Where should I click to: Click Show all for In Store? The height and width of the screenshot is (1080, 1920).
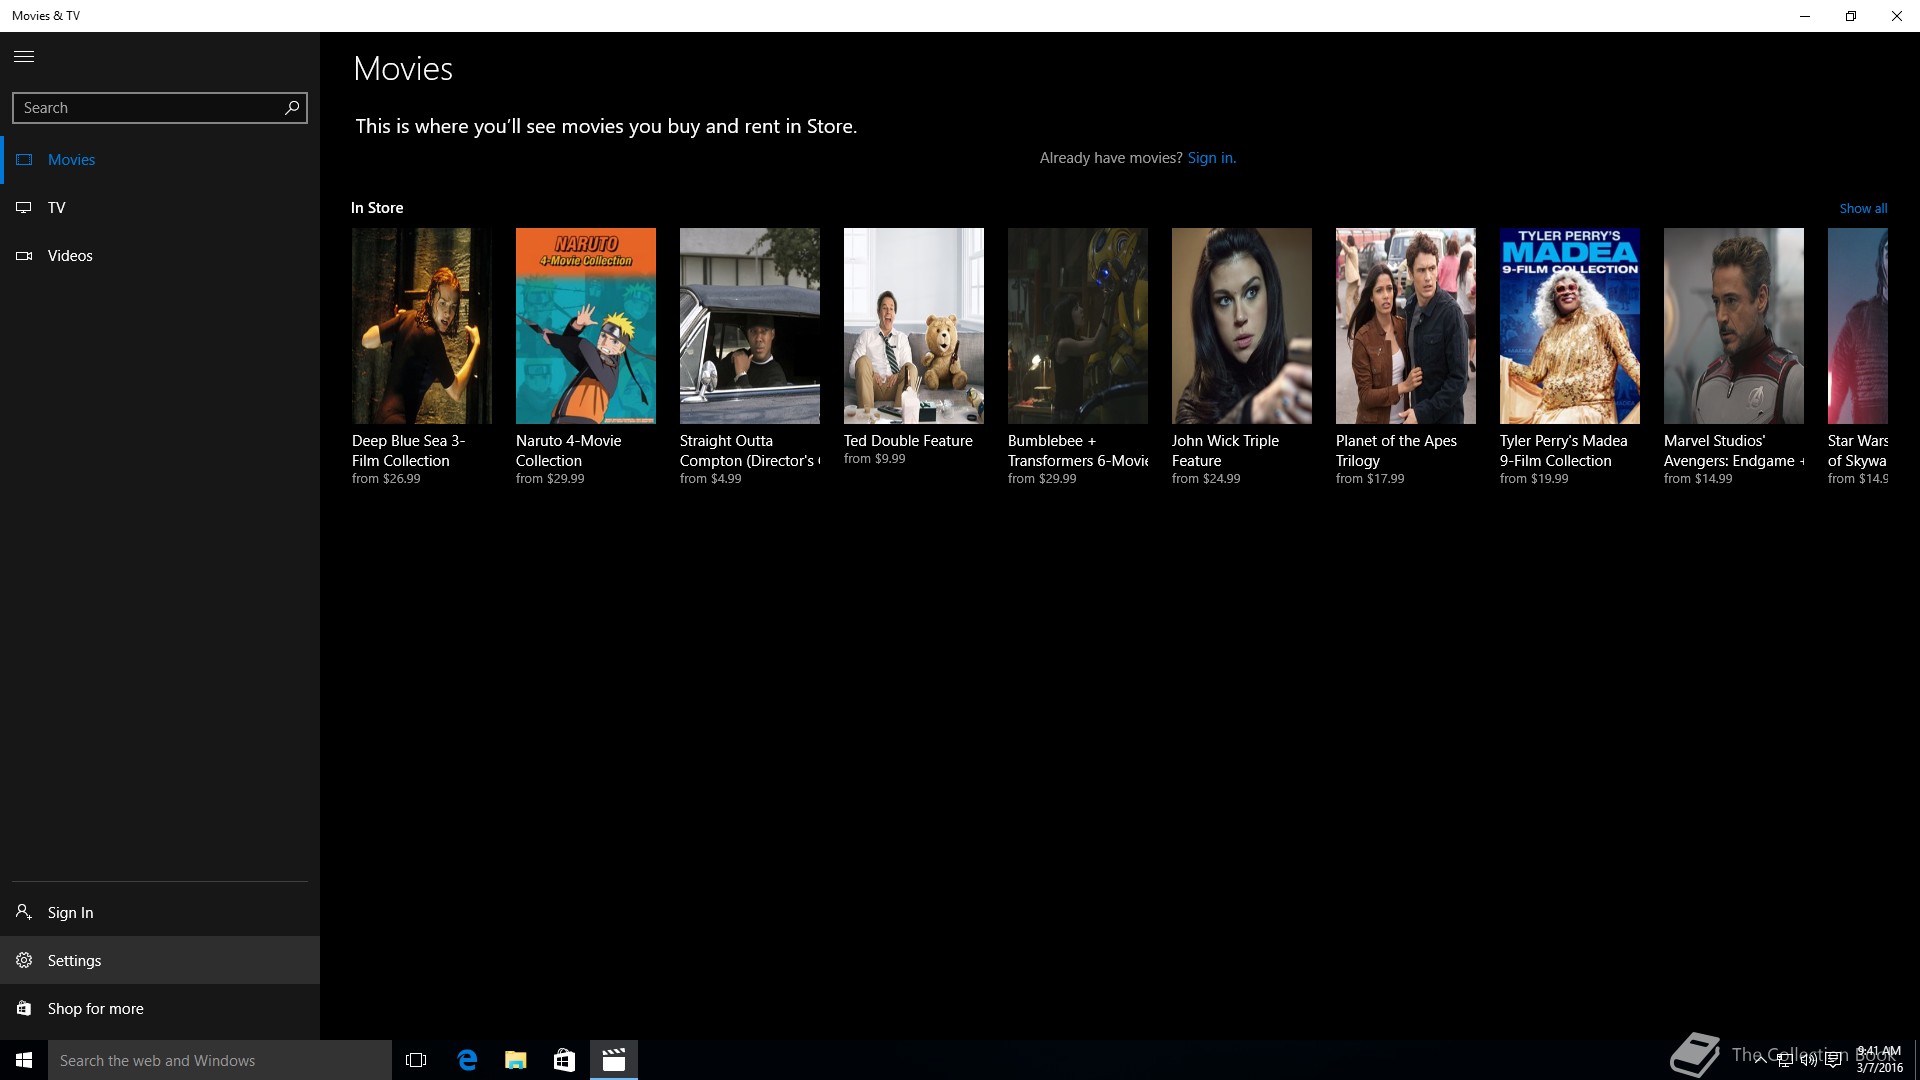pyautogui.click(x=1863, y=208)
